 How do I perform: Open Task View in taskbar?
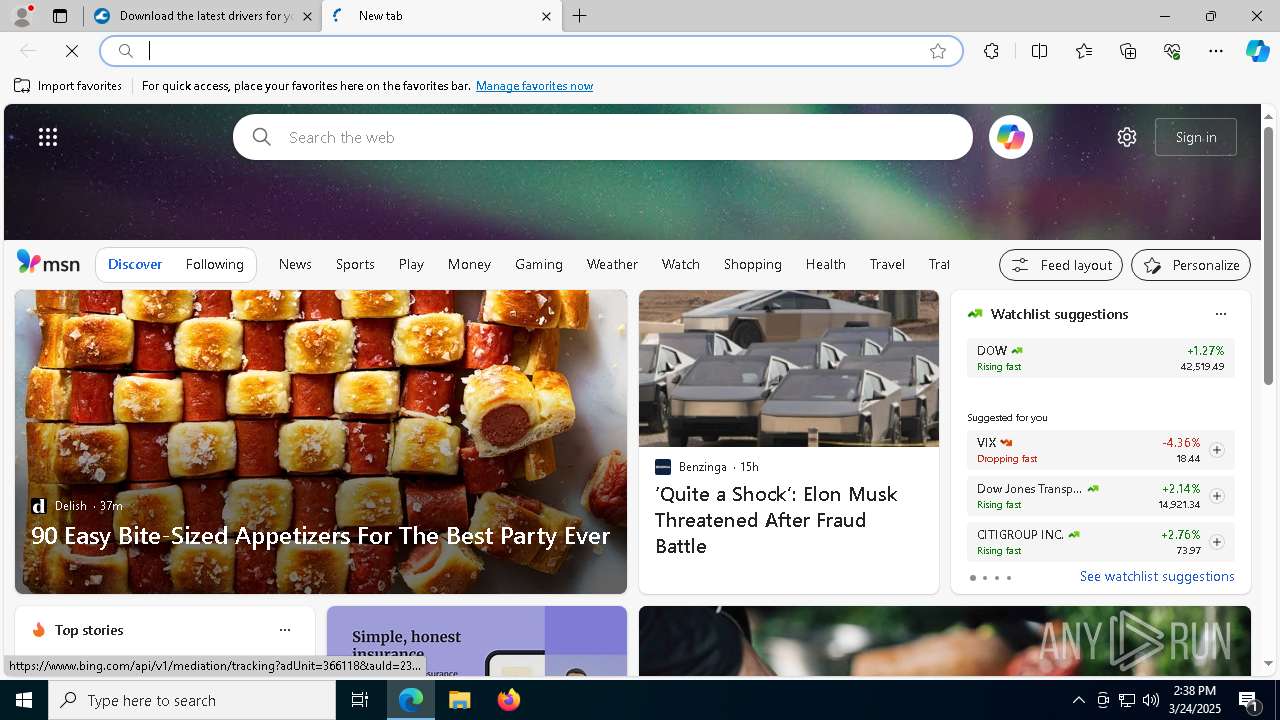[x=360, y=700]
